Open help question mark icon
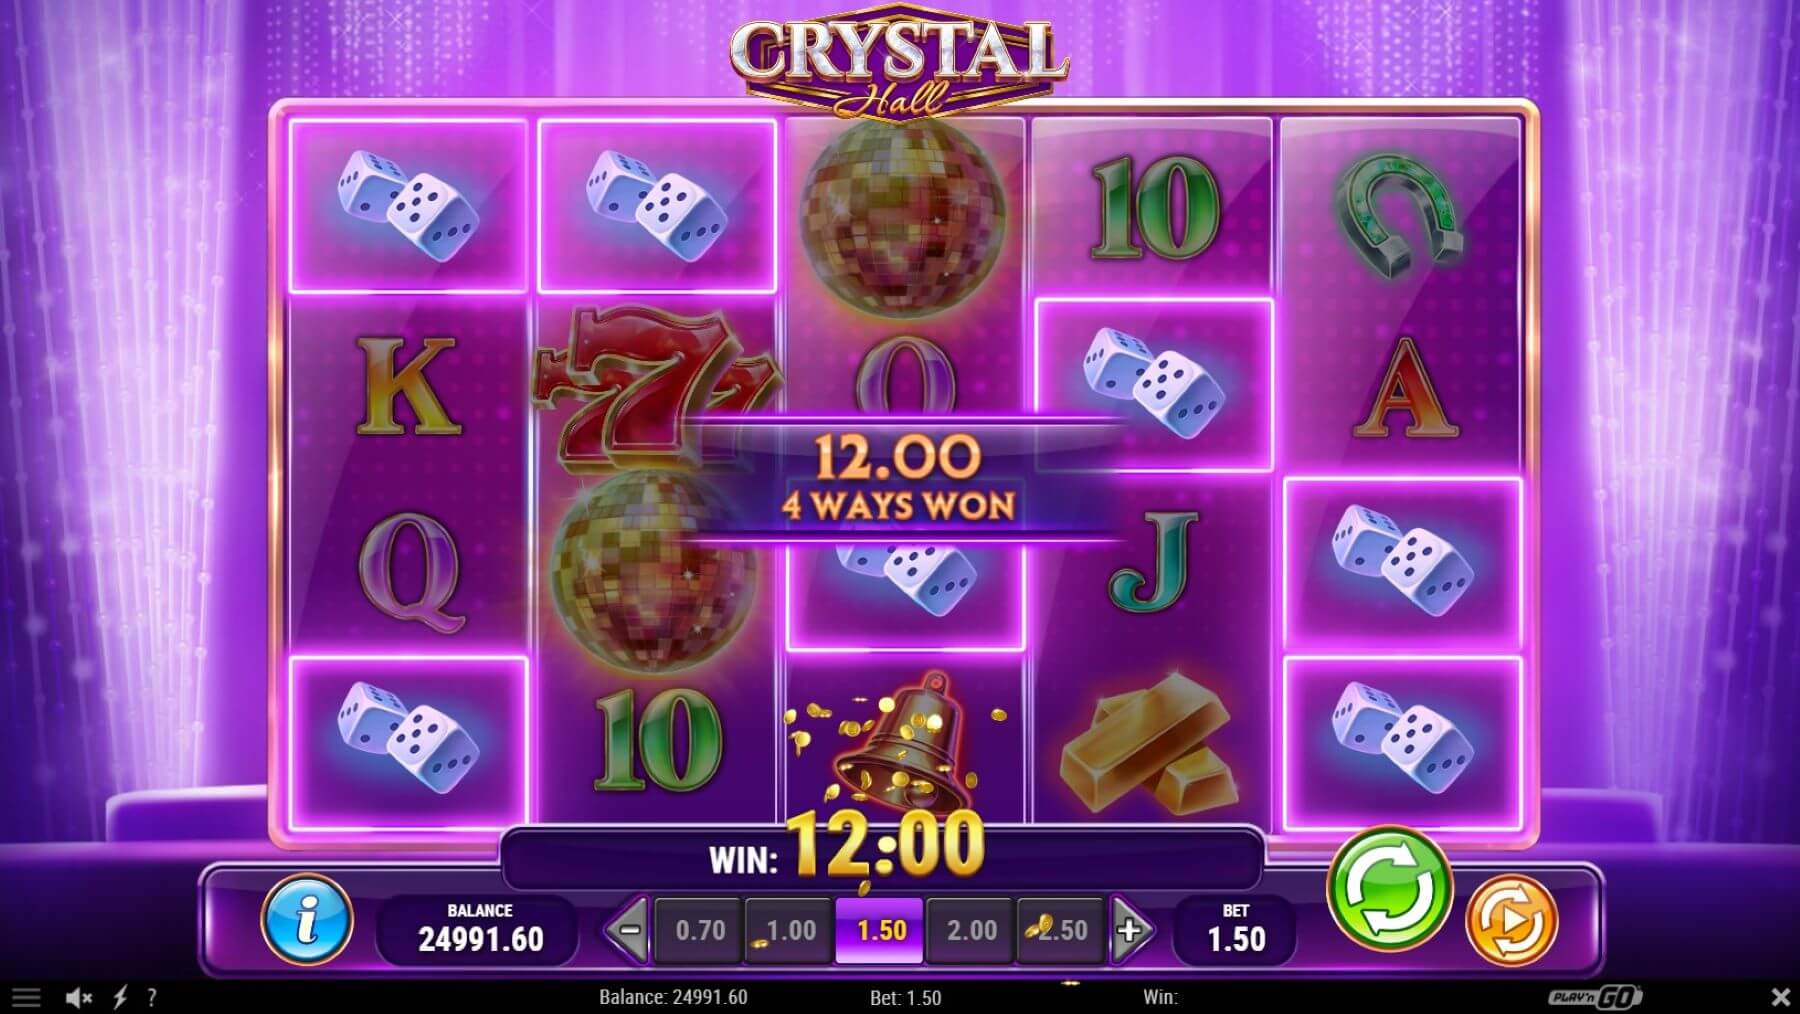Screen dimensions: 1800x1014 point(151,997)
